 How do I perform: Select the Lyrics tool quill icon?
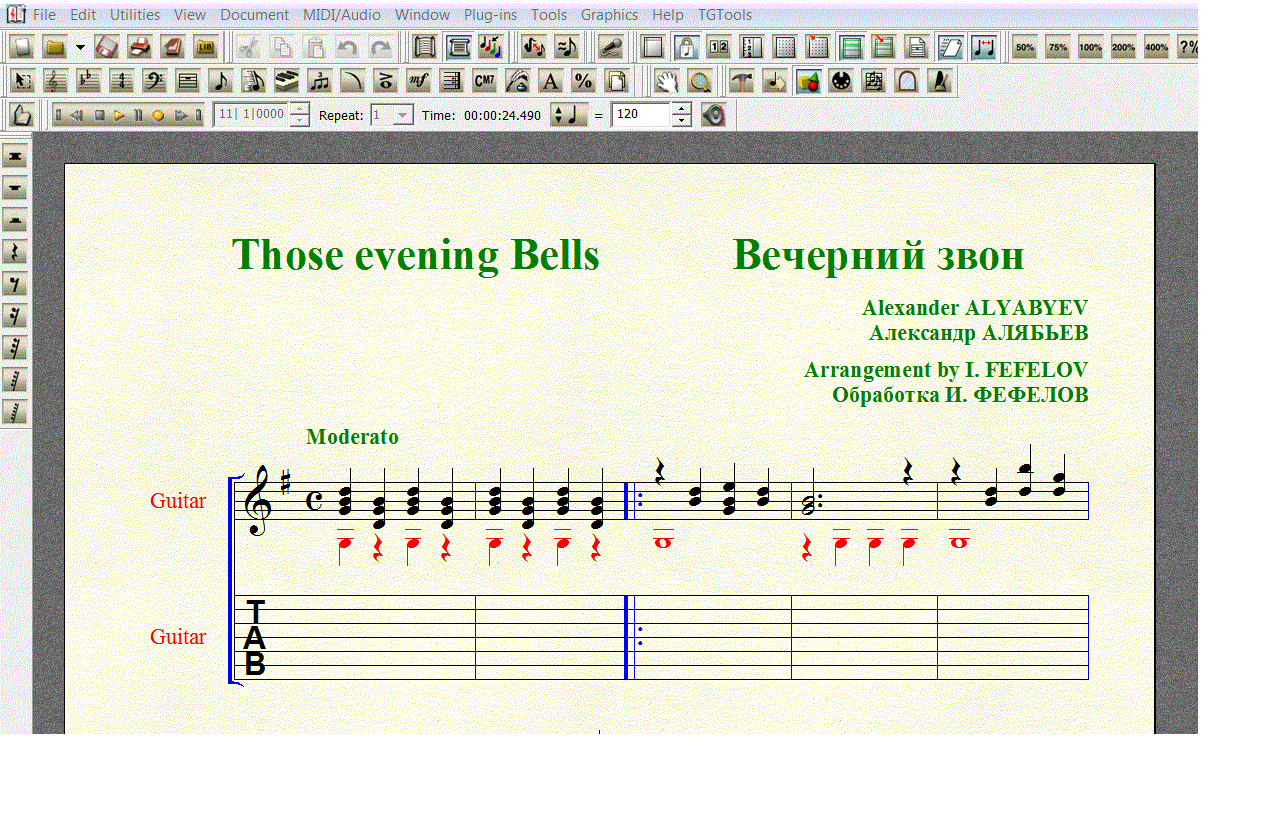point(518,82)
